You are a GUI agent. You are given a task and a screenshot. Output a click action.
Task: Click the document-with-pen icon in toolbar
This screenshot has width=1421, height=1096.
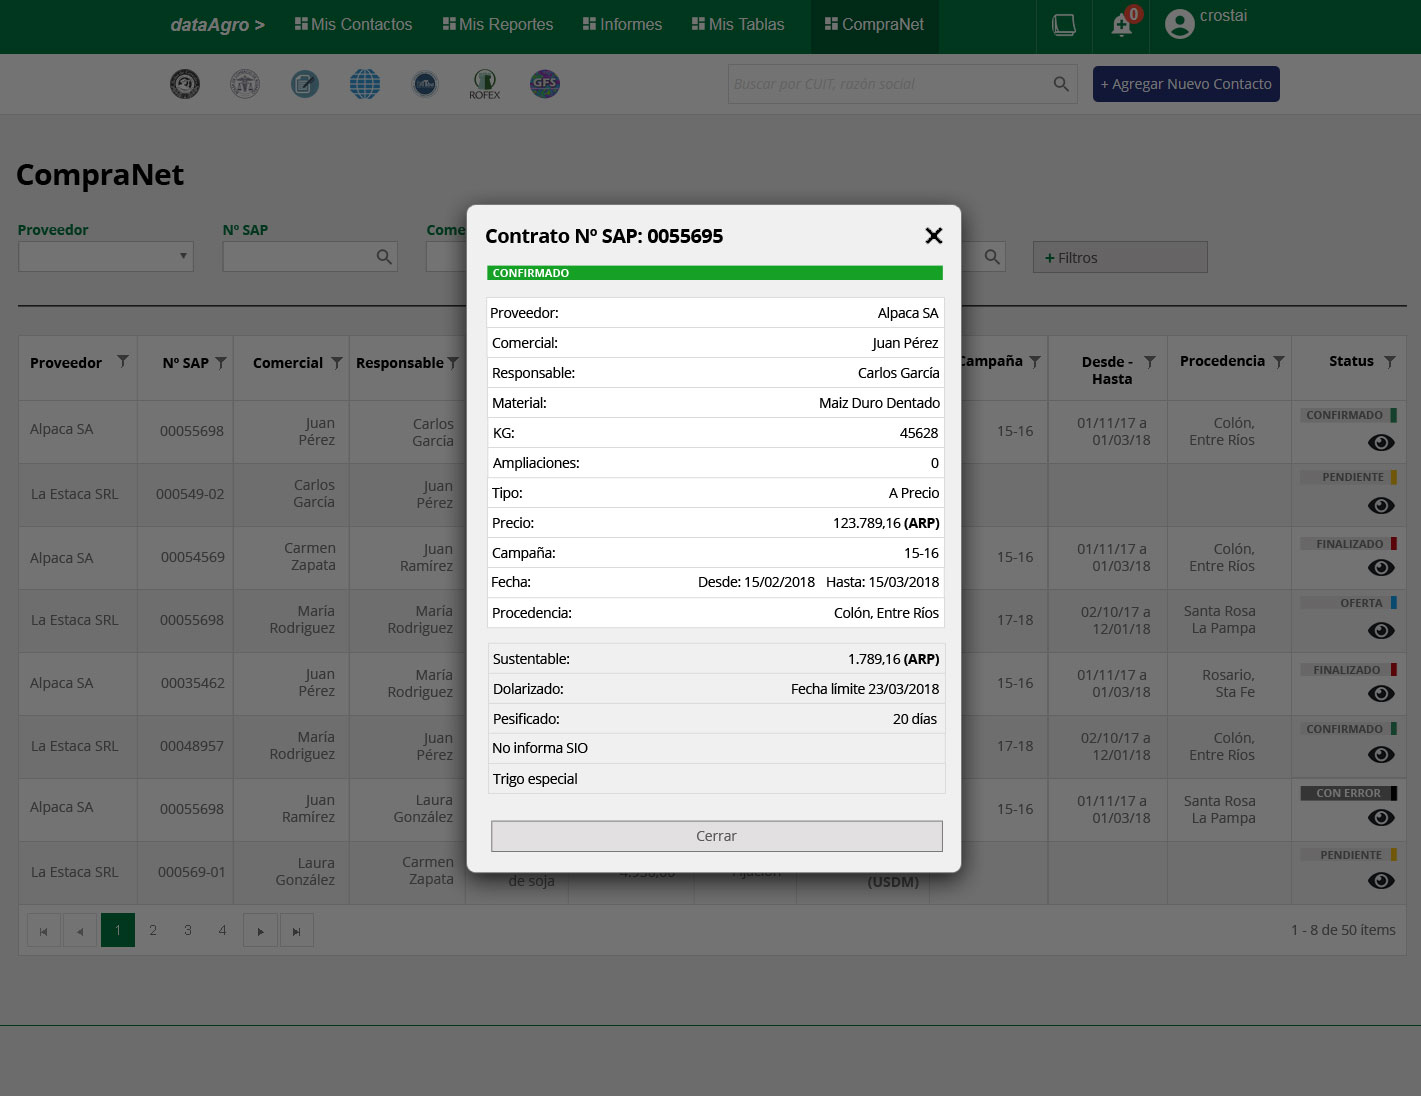pos(305,84)
